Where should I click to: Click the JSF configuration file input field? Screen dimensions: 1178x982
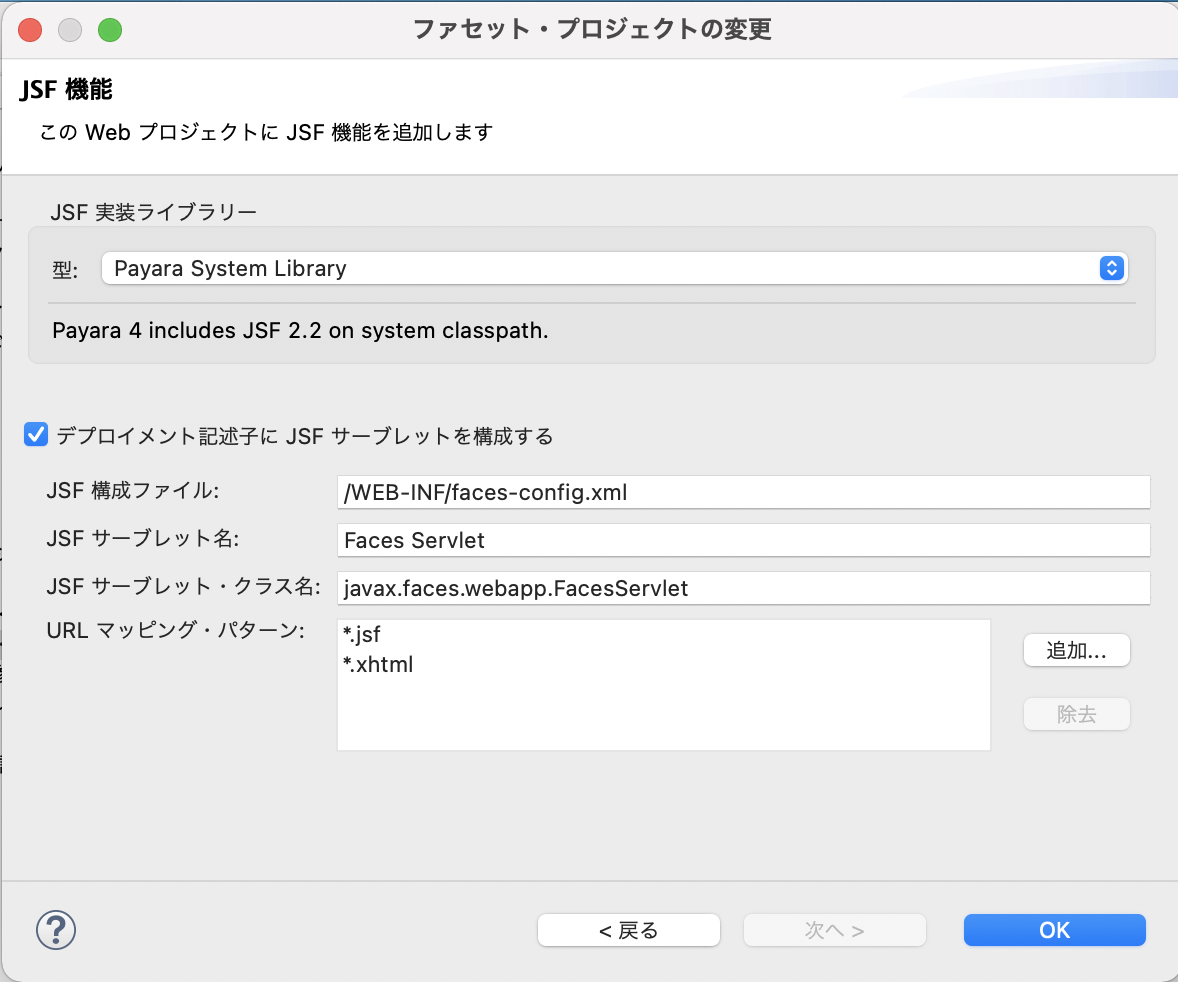(743, 492)
